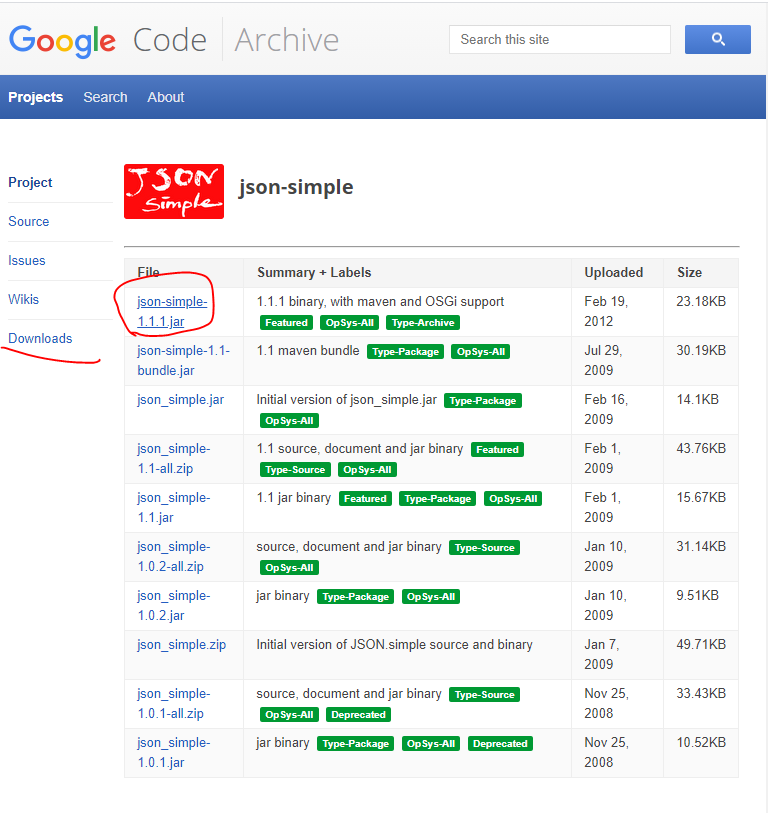The image size is (768, 813).
Task: Focus the Search this site field
Action: pos(560,39)
